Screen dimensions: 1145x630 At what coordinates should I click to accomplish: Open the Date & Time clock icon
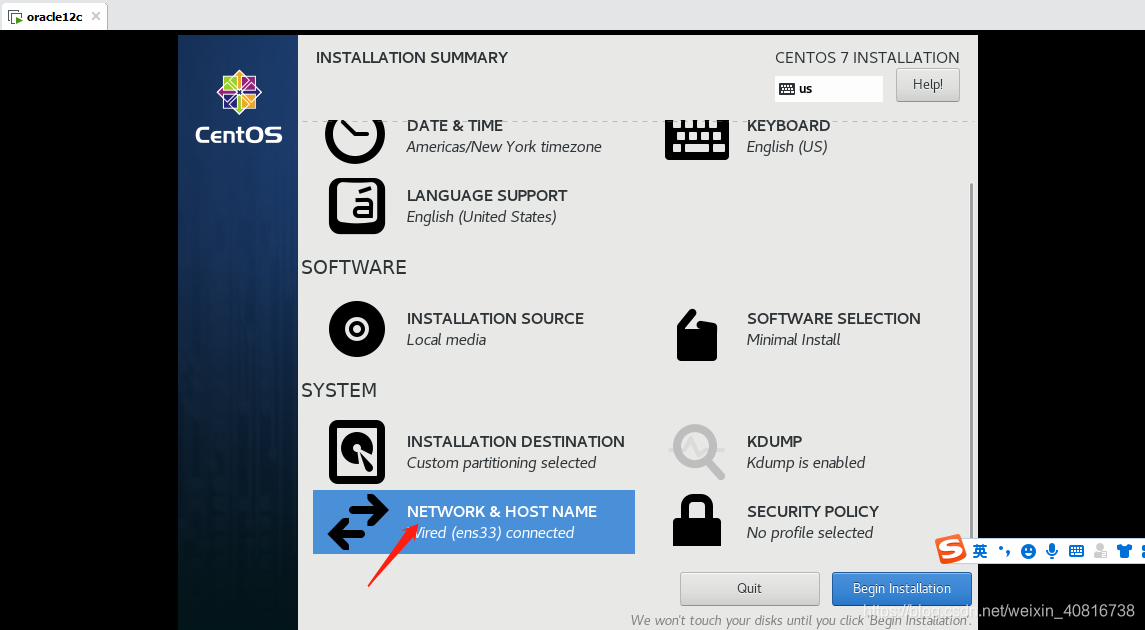355,140
